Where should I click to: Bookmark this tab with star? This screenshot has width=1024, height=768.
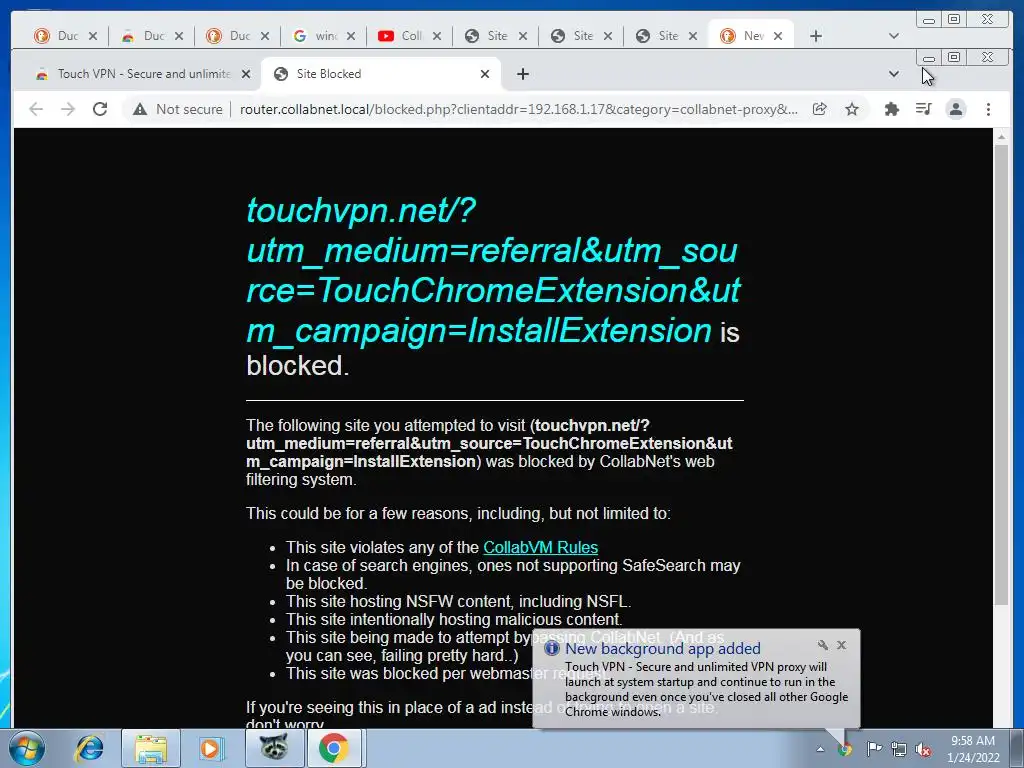tap(852, 109)
